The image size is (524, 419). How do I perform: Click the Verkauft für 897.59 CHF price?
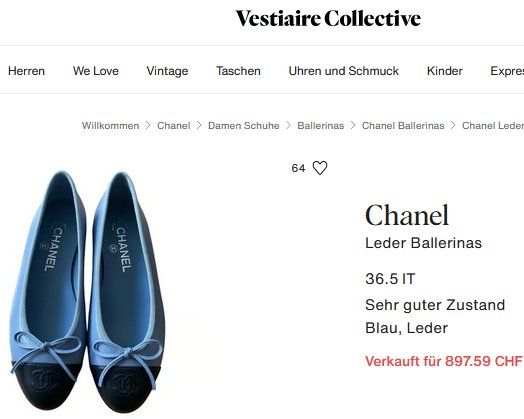point(443,361)
